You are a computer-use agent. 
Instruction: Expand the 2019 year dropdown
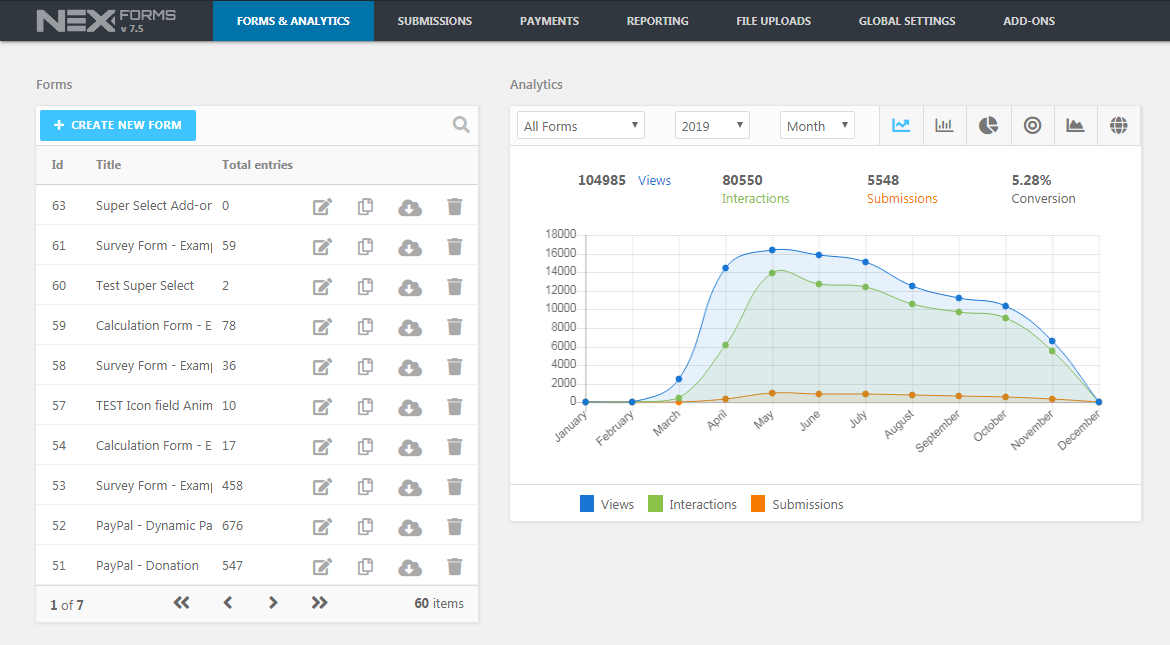[712, 125]
